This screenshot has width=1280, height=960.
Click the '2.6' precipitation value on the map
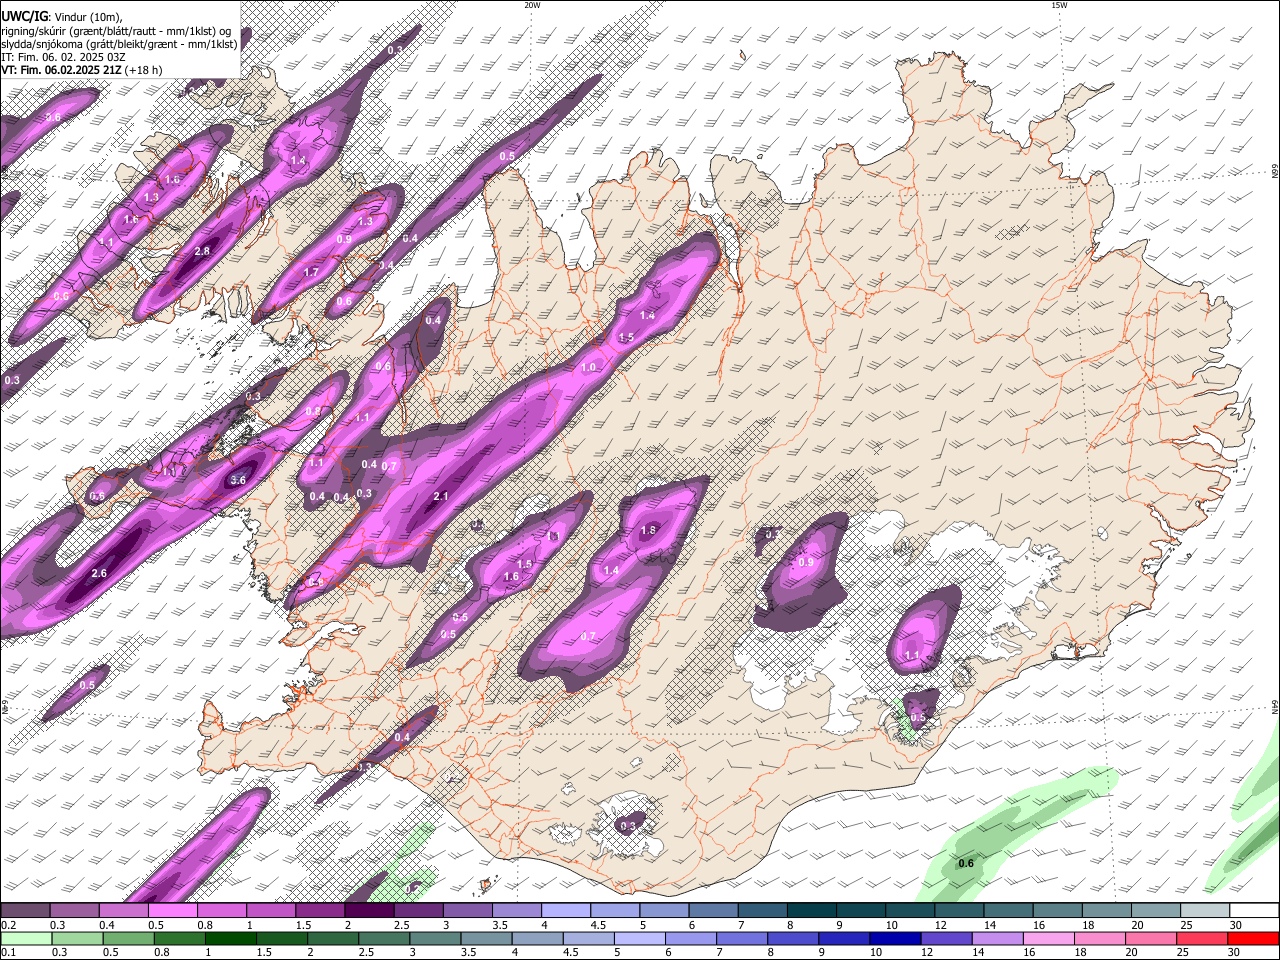click(98, 573)
